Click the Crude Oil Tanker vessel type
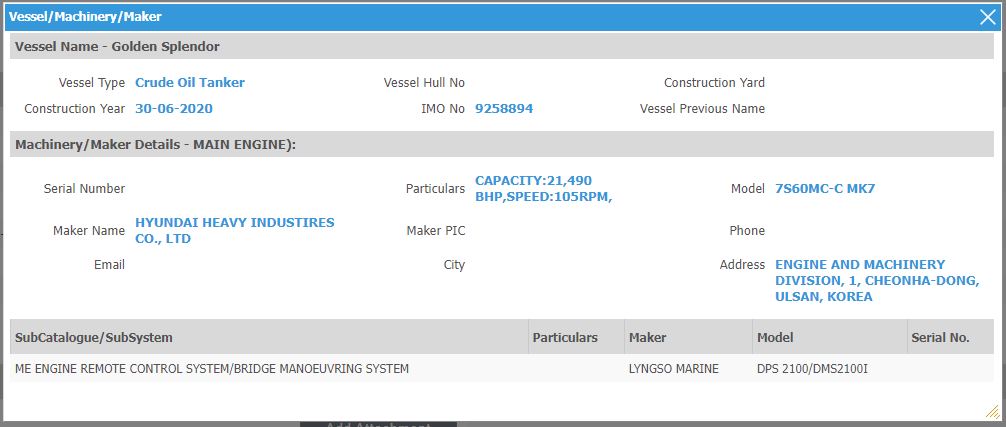The image size is (1006, 427). click(190, 83)
